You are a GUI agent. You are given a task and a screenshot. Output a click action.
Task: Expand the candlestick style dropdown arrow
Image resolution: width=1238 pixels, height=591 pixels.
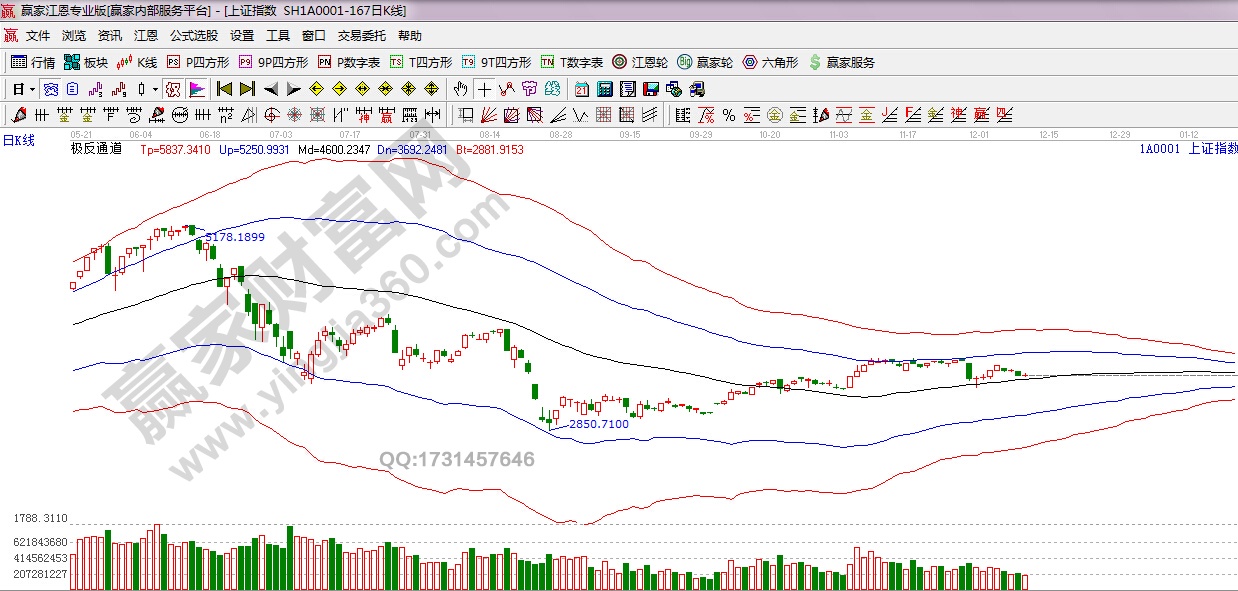coord(155,89)
